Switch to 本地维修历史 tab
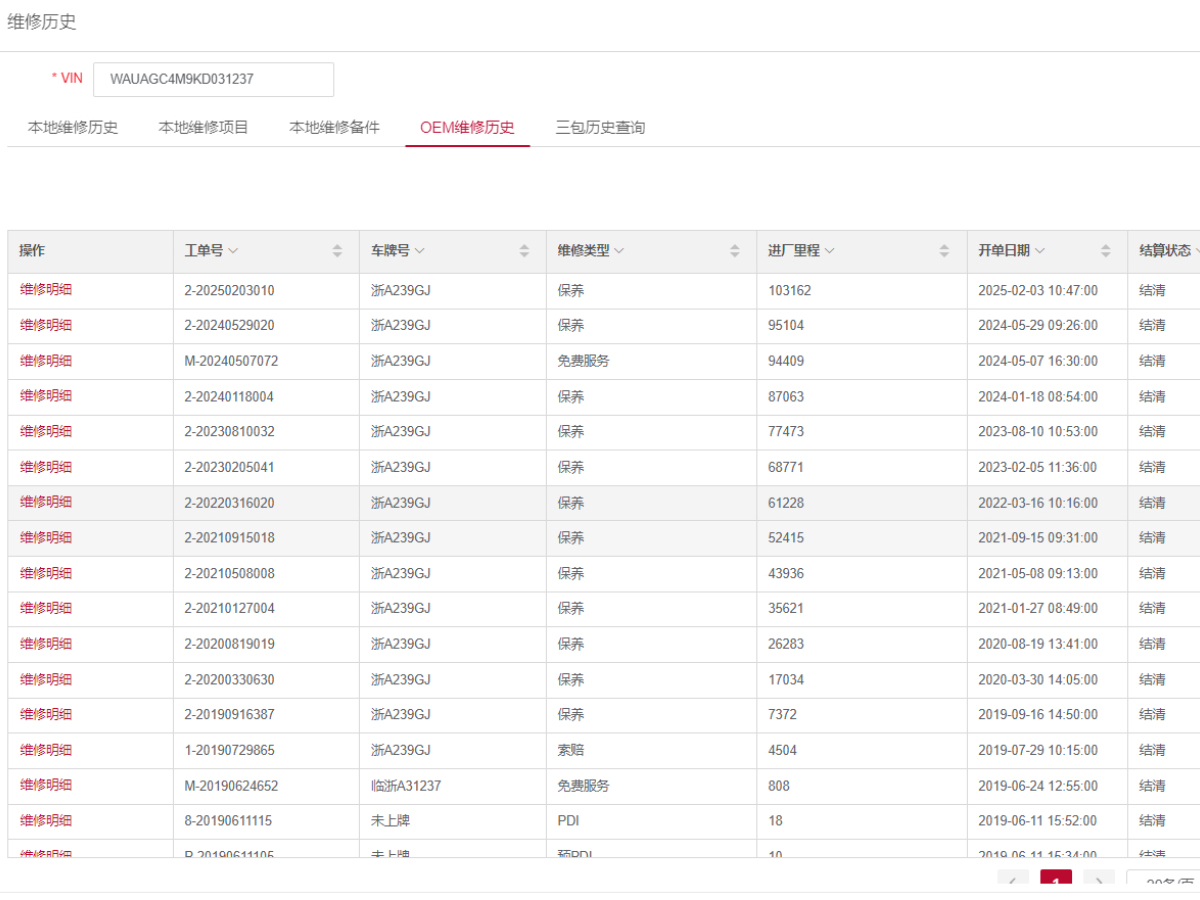 click(73, 127)
